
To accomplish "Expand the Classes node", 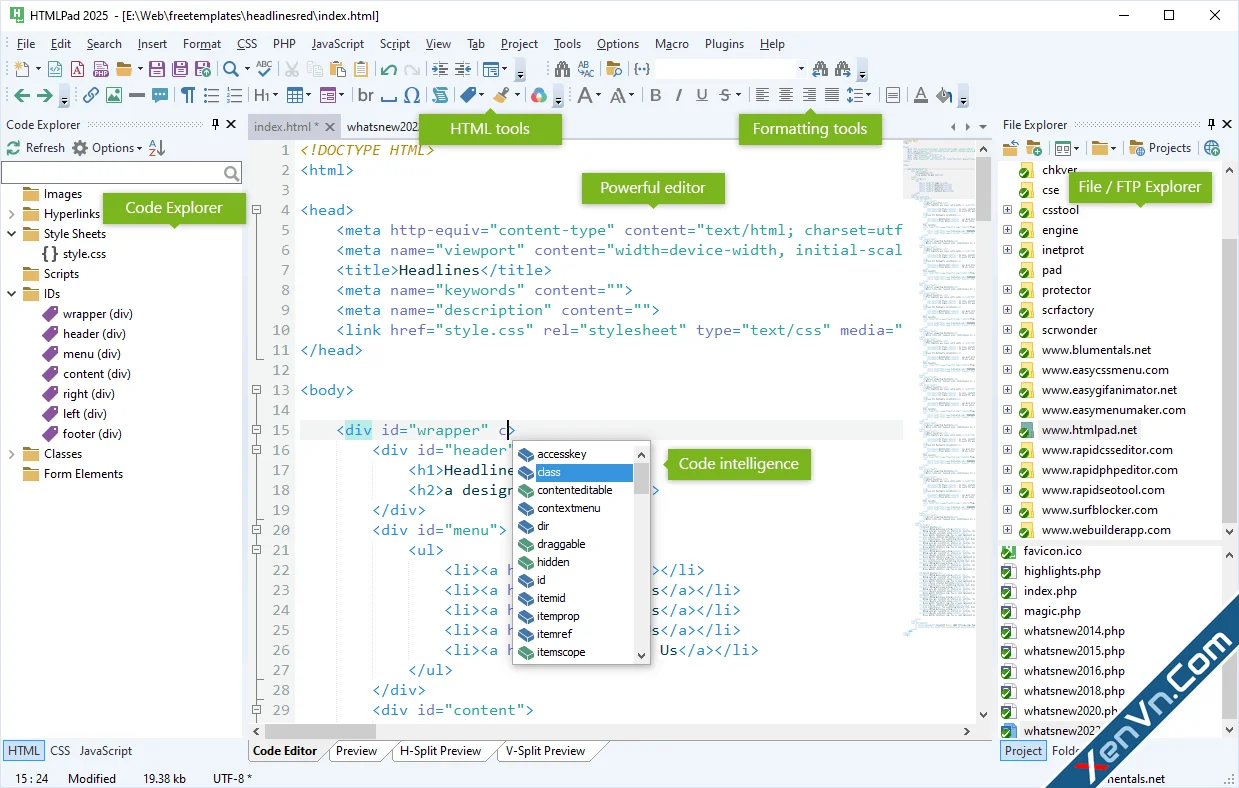I will [12, 454].
